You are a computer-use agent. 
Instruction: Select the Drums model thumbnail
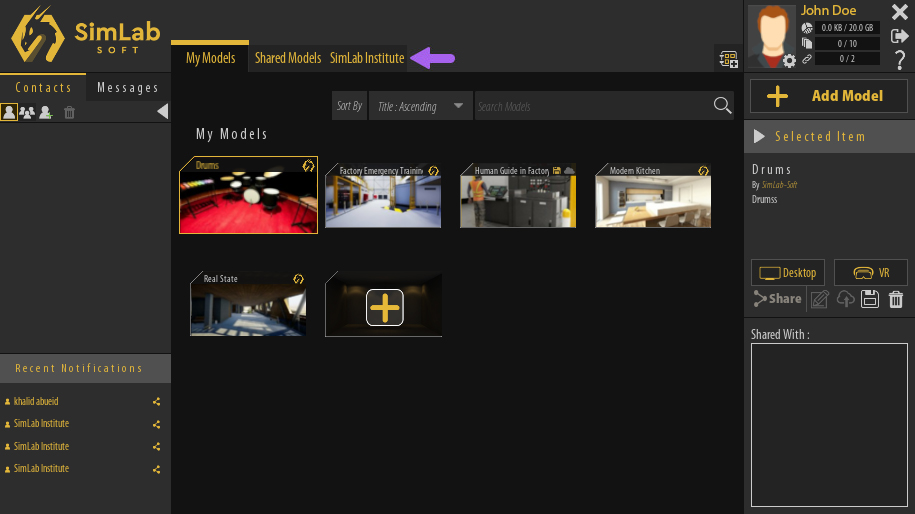click(249, 195)
